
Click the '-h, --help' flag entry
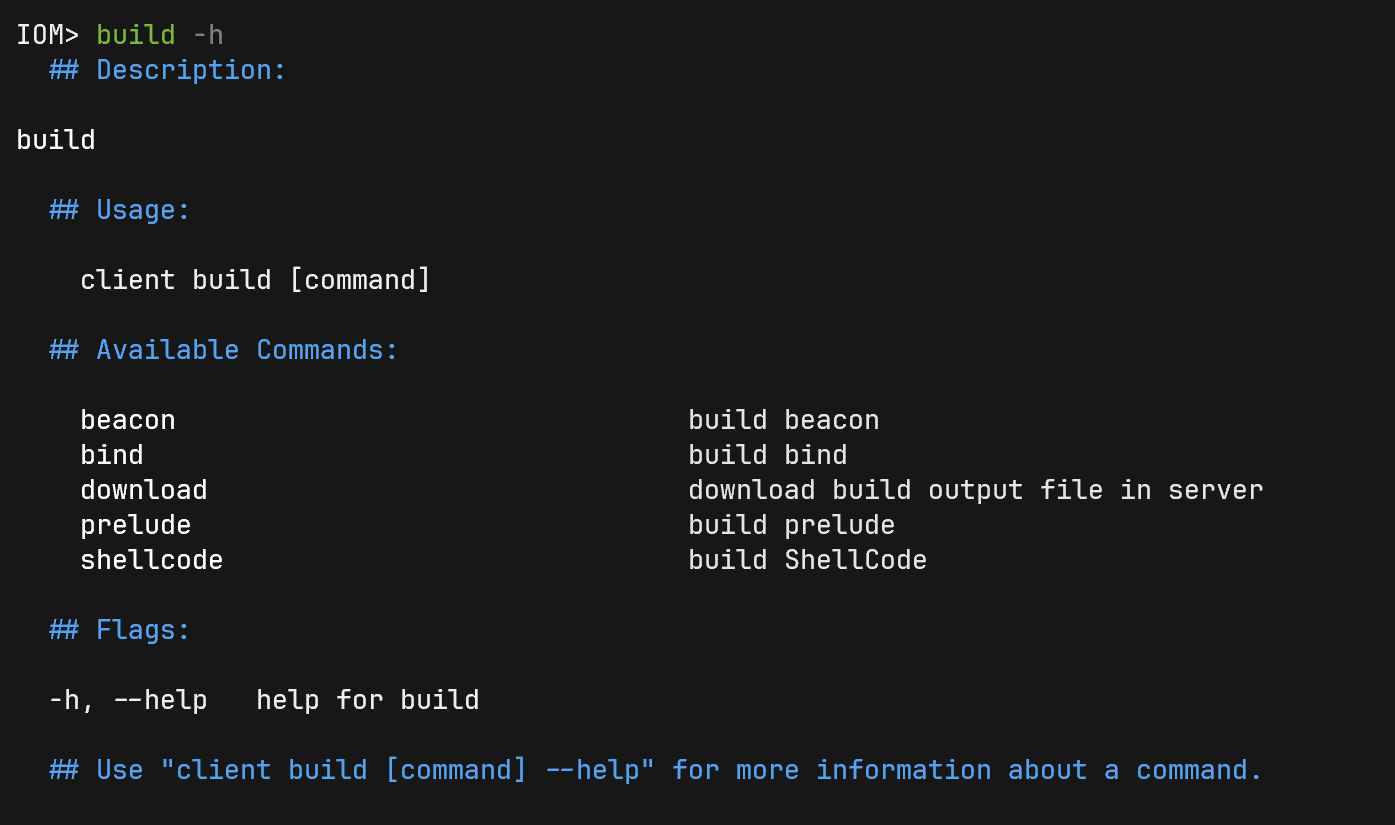pos(128,700)
